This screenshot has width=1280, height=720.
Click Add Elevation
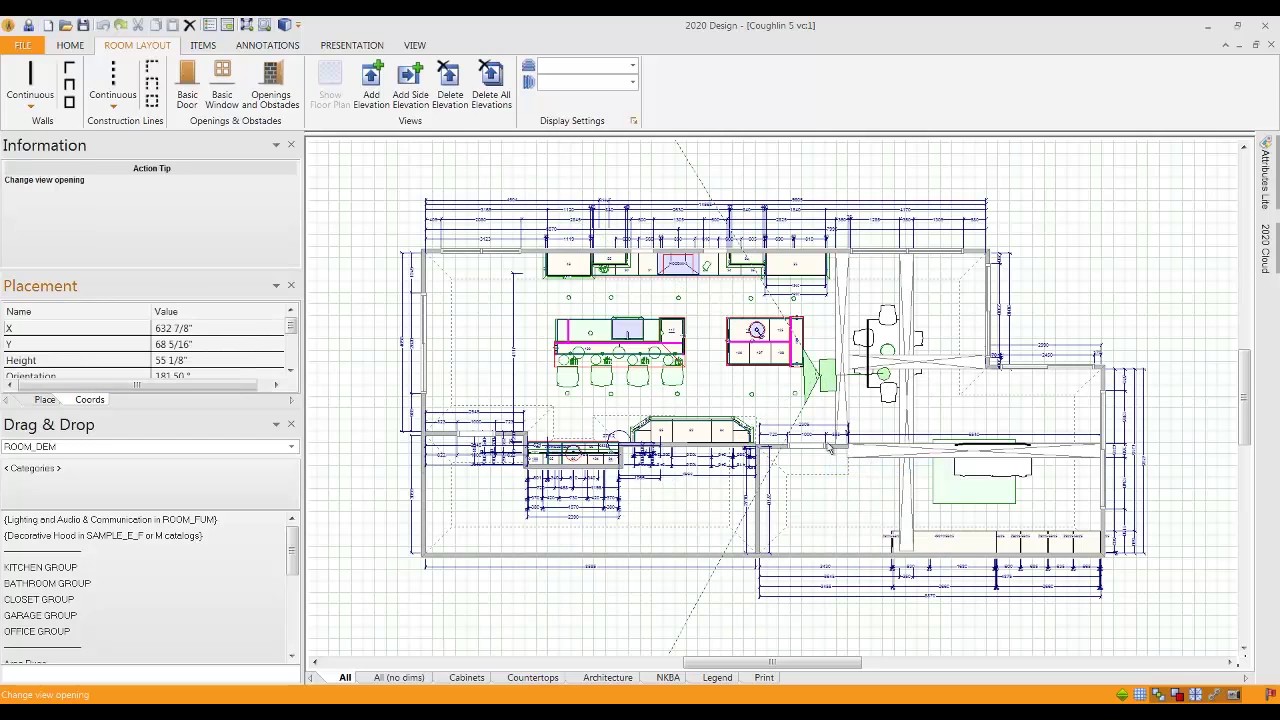371,85
